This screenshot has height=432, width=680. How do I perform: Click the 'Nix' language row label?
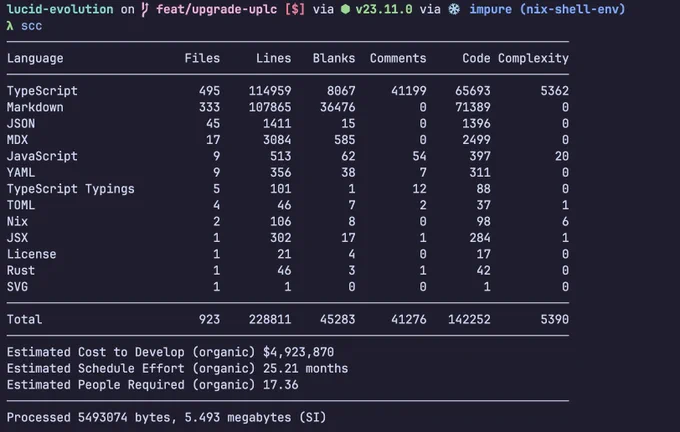tap(17, 222)
